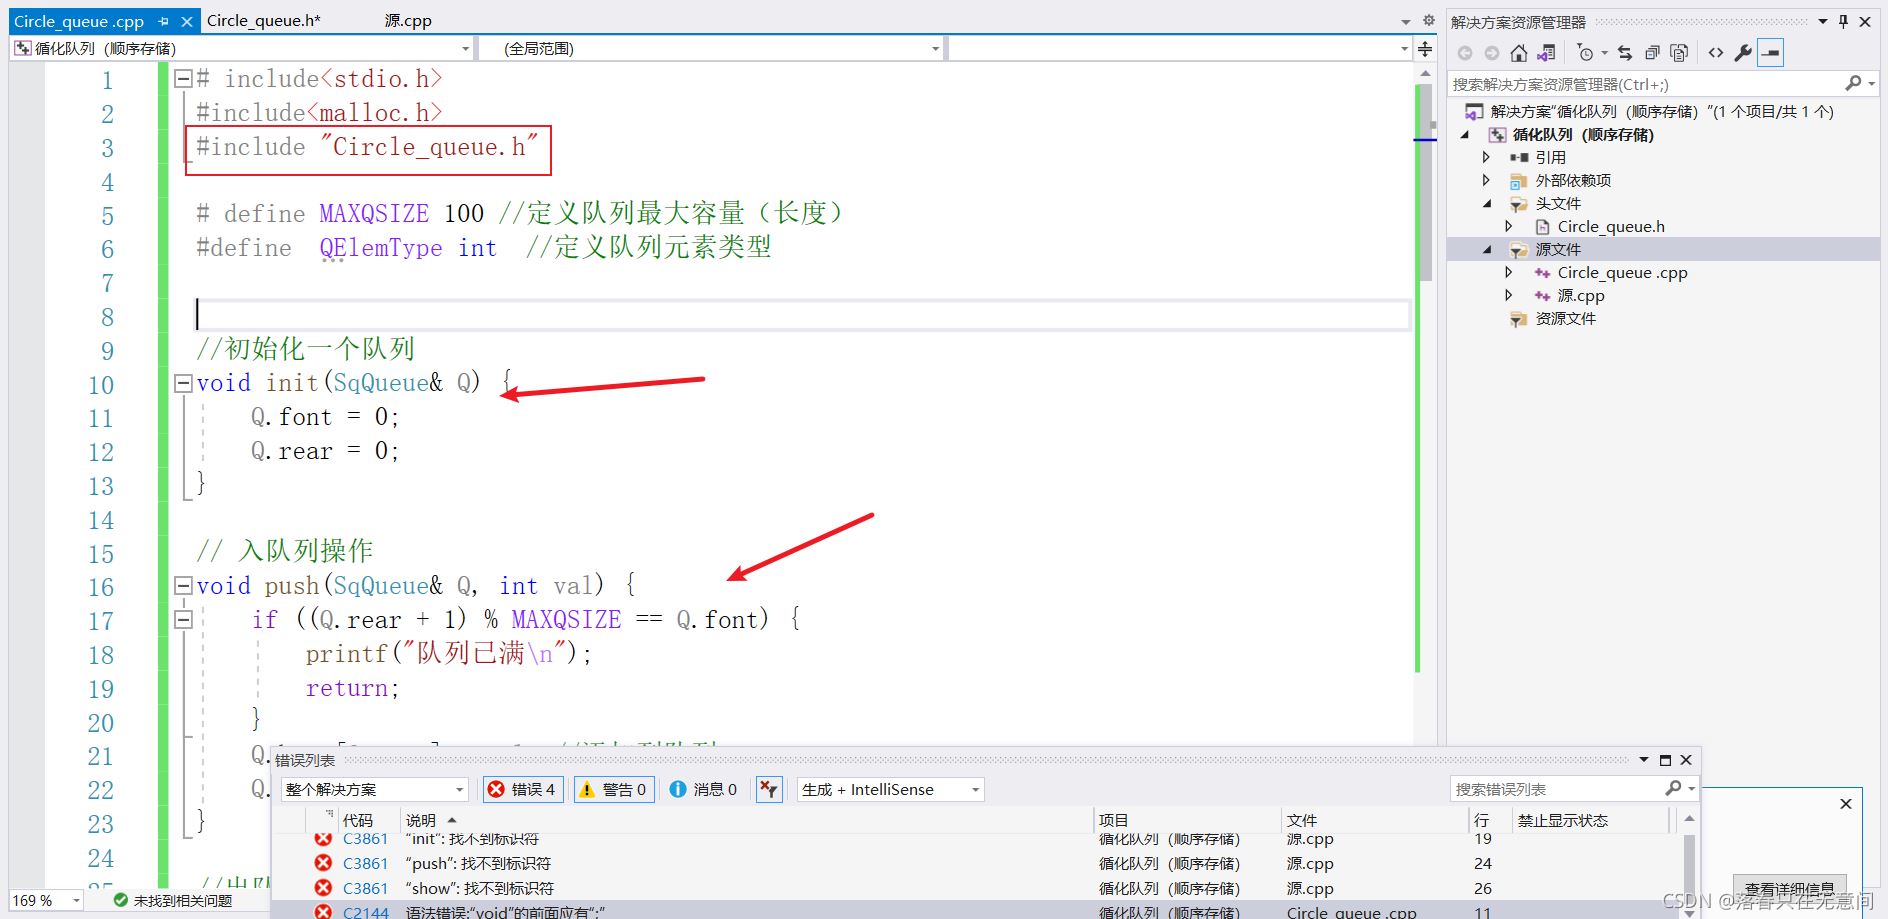Switch to the Circle_queue.h* tab

[263, 20]
